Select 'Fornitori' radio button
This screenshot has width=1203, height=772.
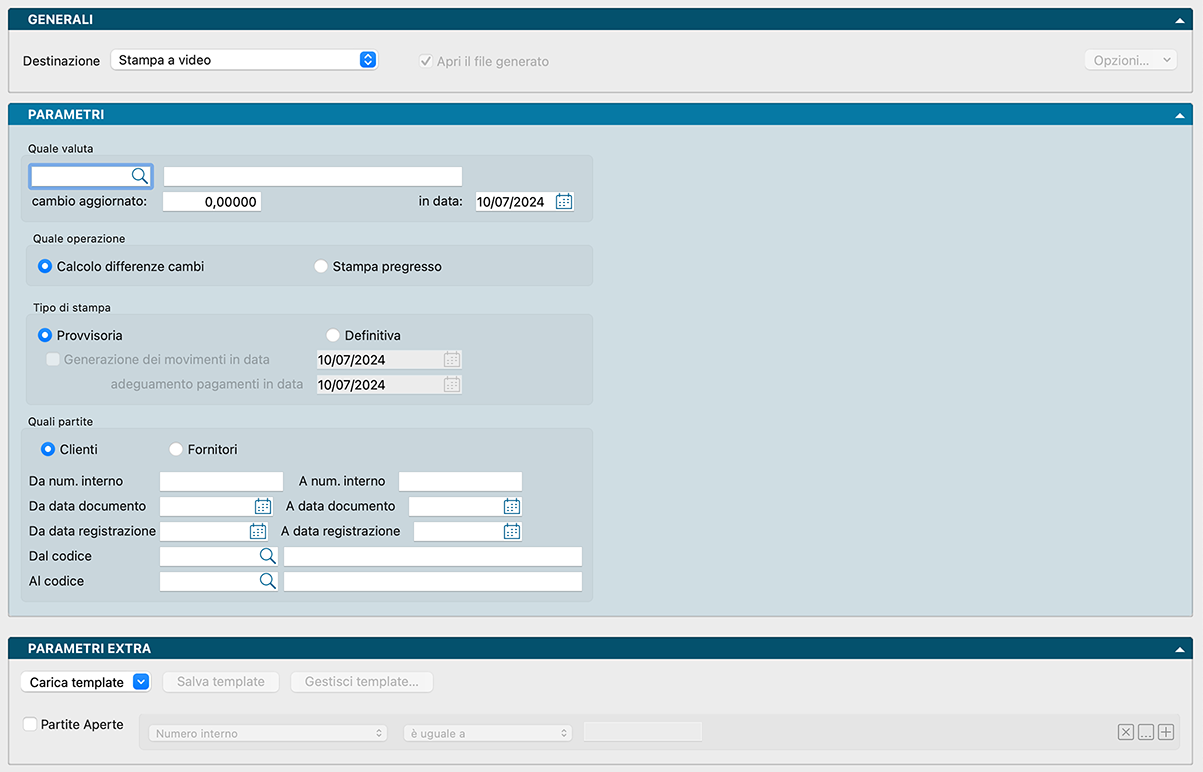pyautogui.click(x=176, y=450)
